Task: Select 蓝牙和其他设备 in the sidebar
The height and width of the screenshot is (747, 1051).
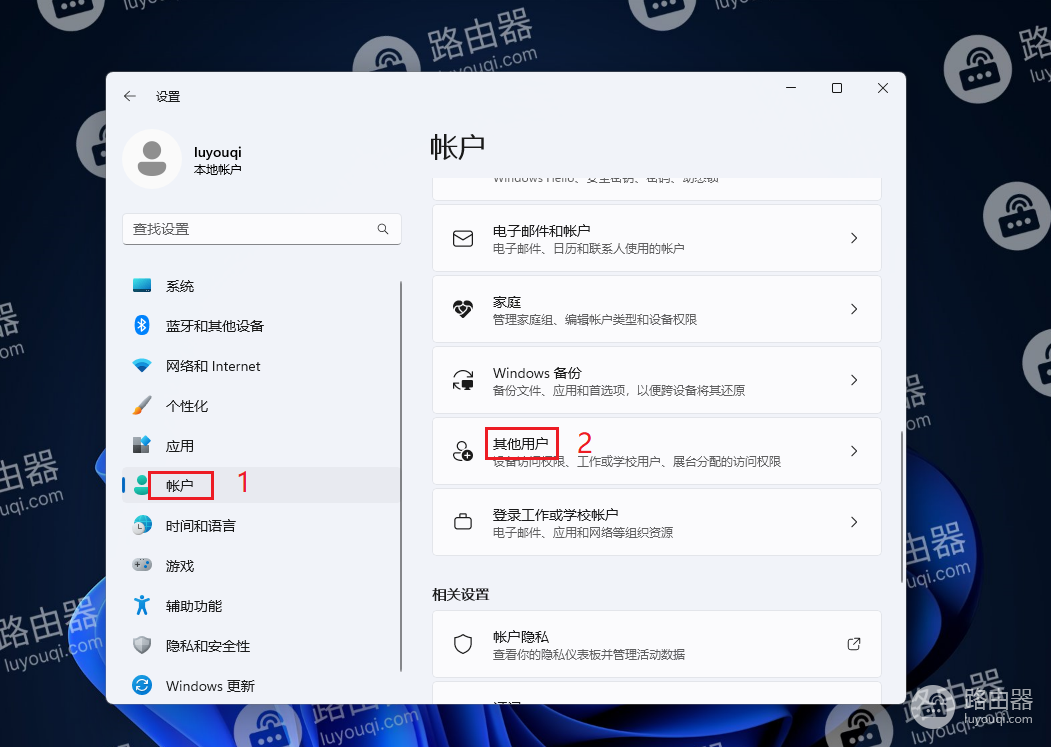Action: pyautogui.click(x=261, y=326)
